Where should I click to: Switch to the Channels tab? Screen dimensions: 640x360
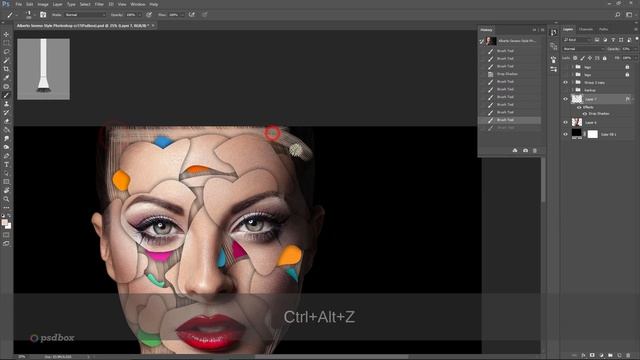click(x=586, y=29)
